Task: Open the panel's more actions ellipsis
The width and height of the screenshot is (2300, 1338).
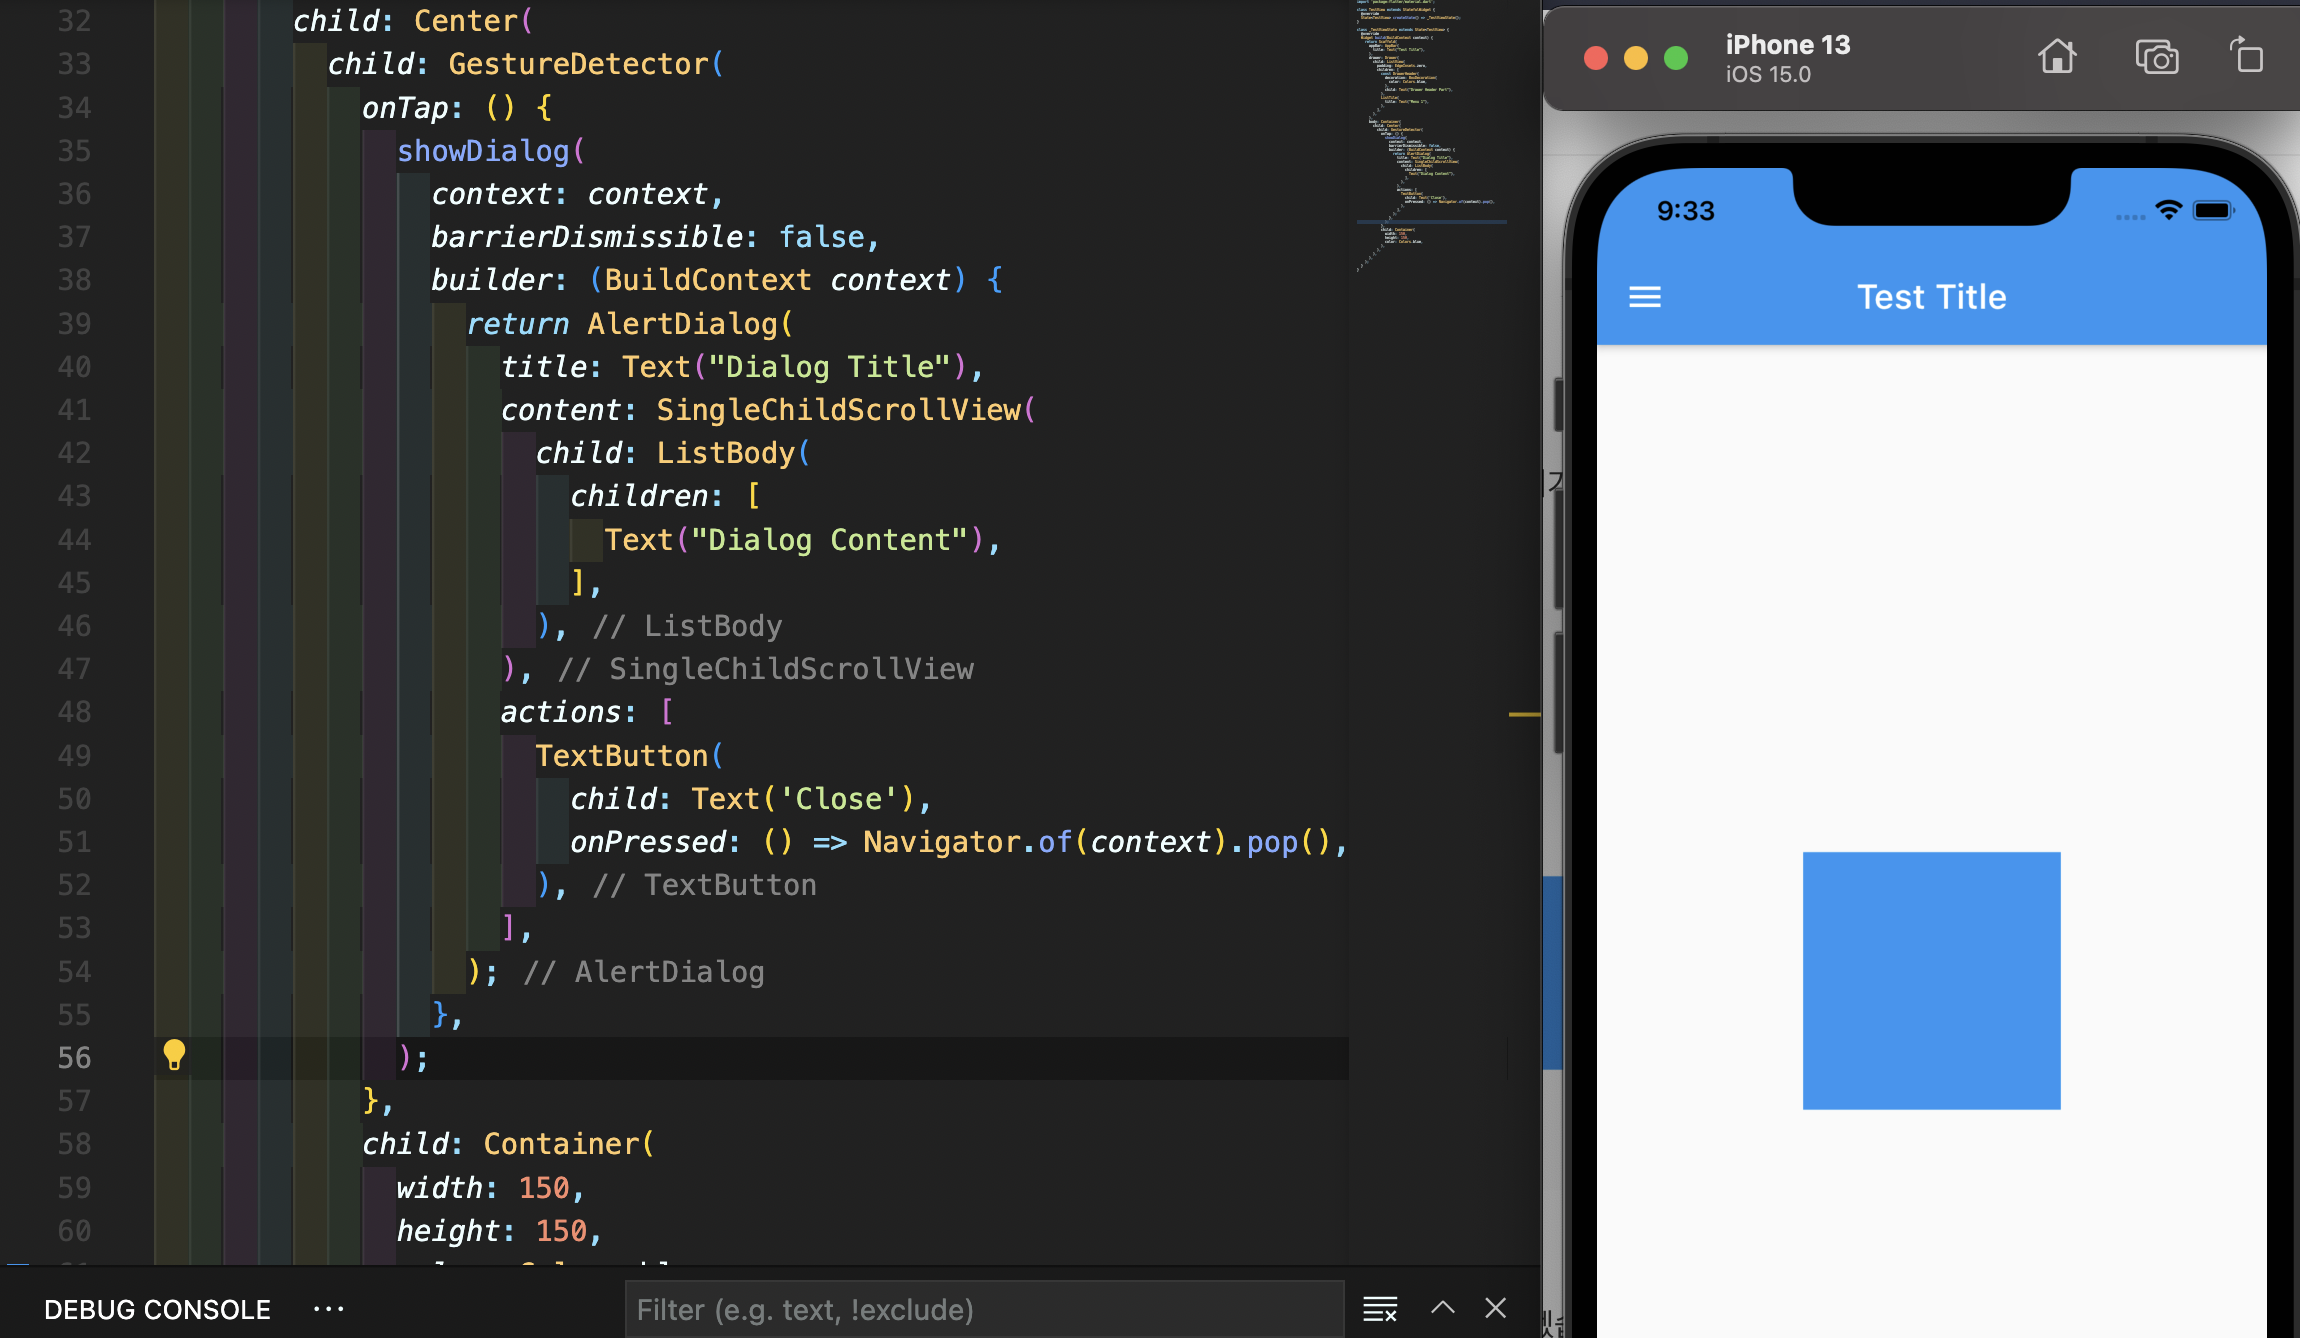Action: coord(328,1309)
